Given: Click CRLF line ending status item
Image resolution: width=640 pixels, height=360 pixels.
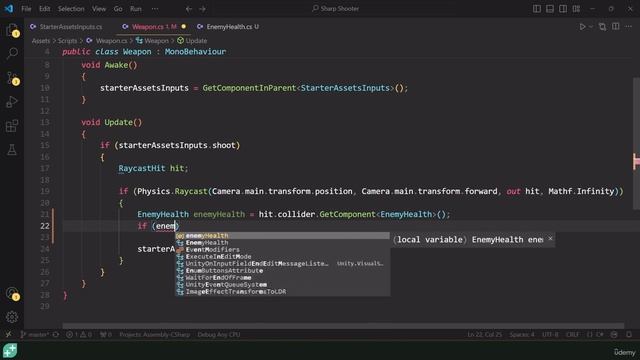Looking at the screenshot, I should point(573,335).
